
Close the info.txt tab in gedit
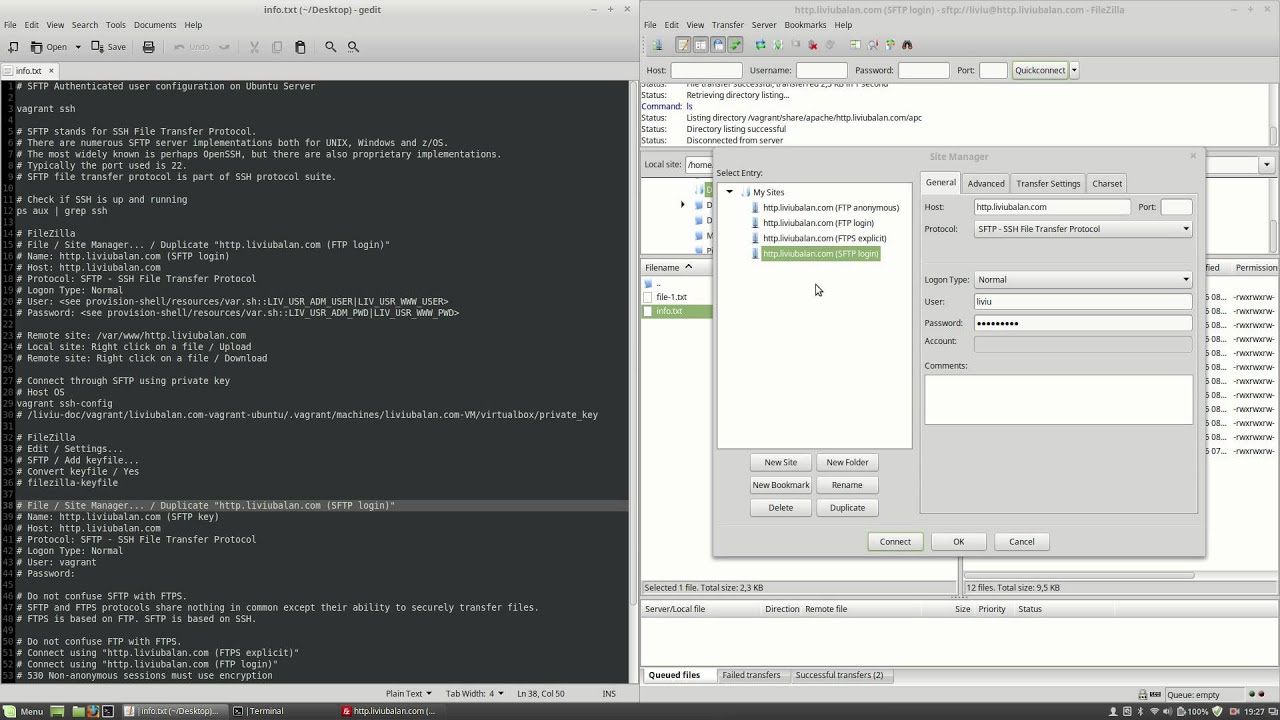(x=52, y=71)
